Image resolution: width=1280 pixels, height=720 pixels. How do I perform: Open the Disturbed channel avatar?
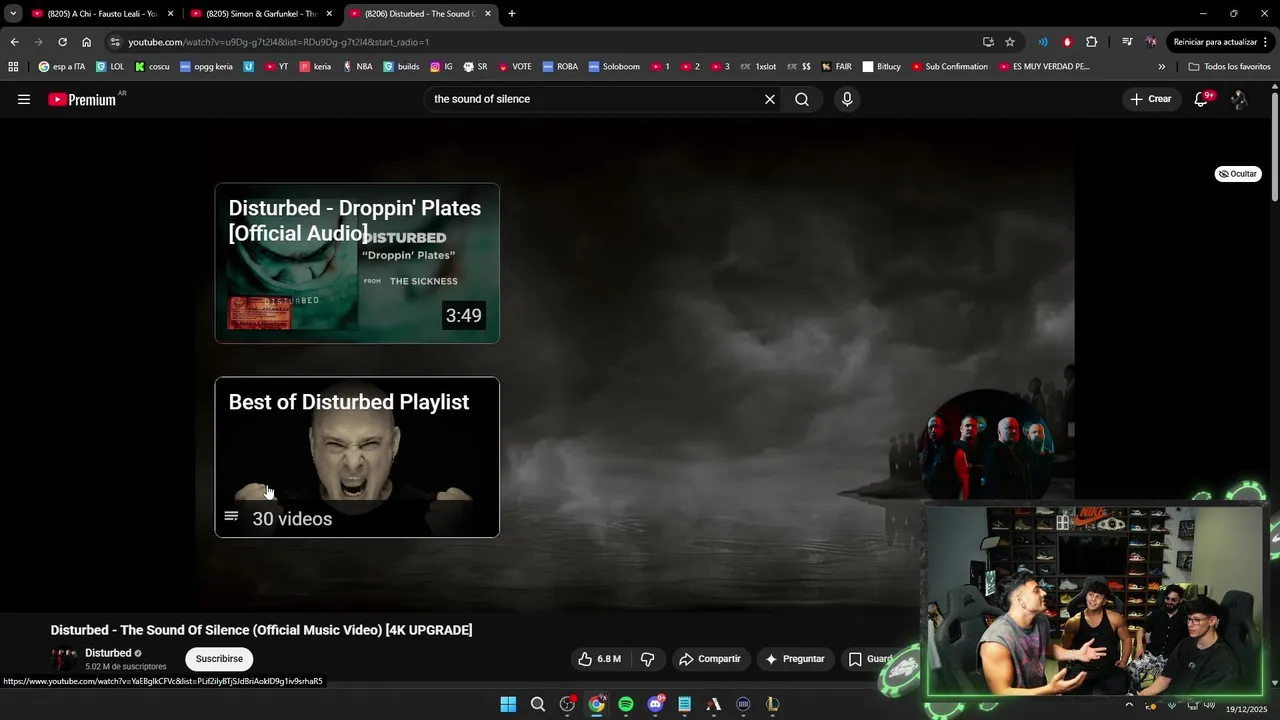(x=64, y=659)
